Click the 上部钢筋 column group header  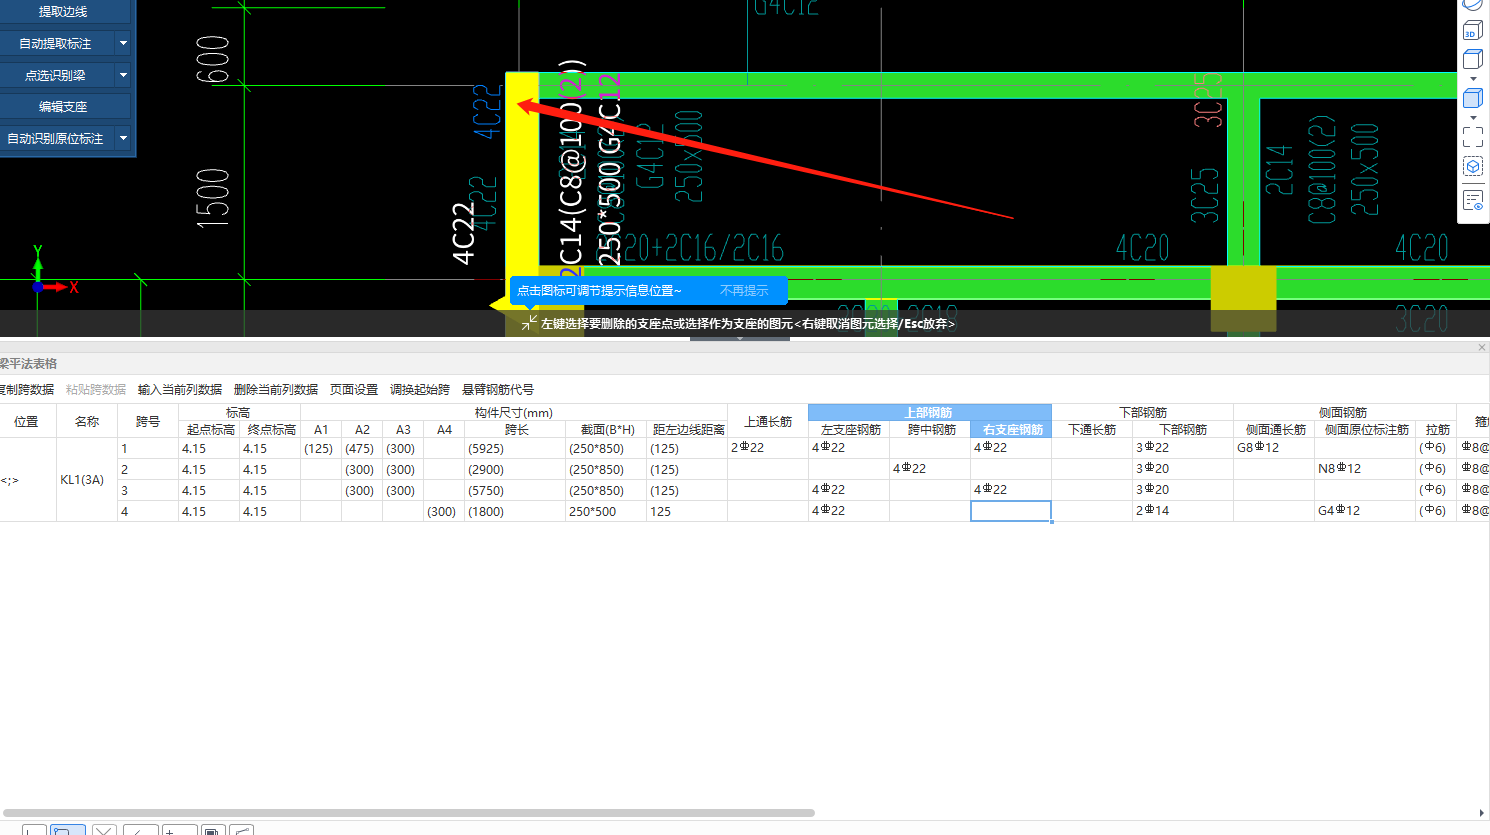929,412
